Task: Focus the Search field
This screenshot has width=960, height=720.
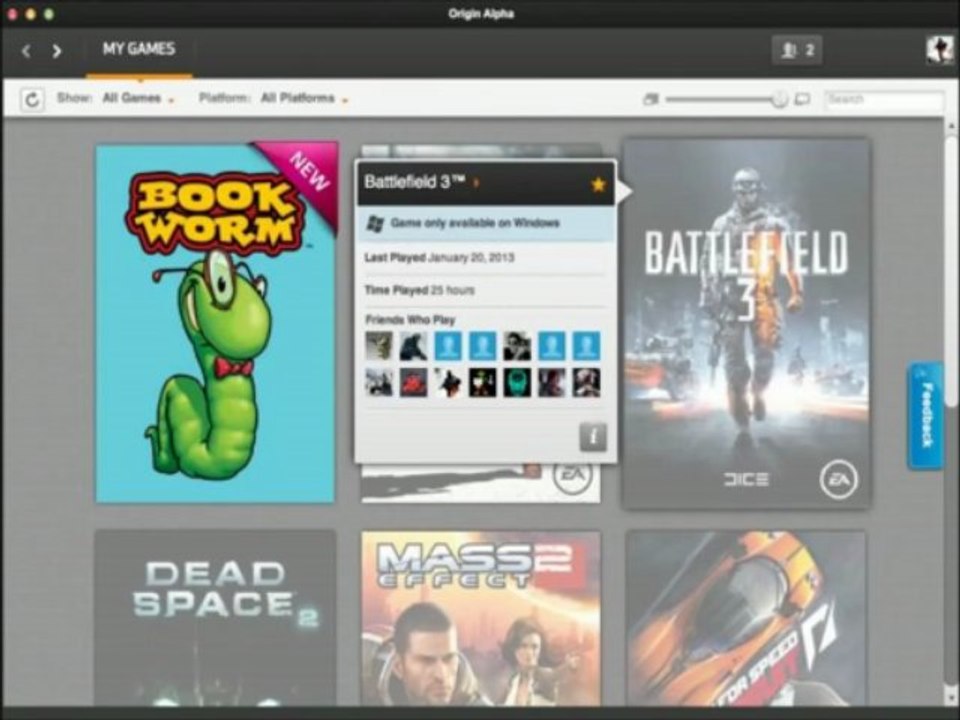Action: pyautogui.click(x=883, y=99)
